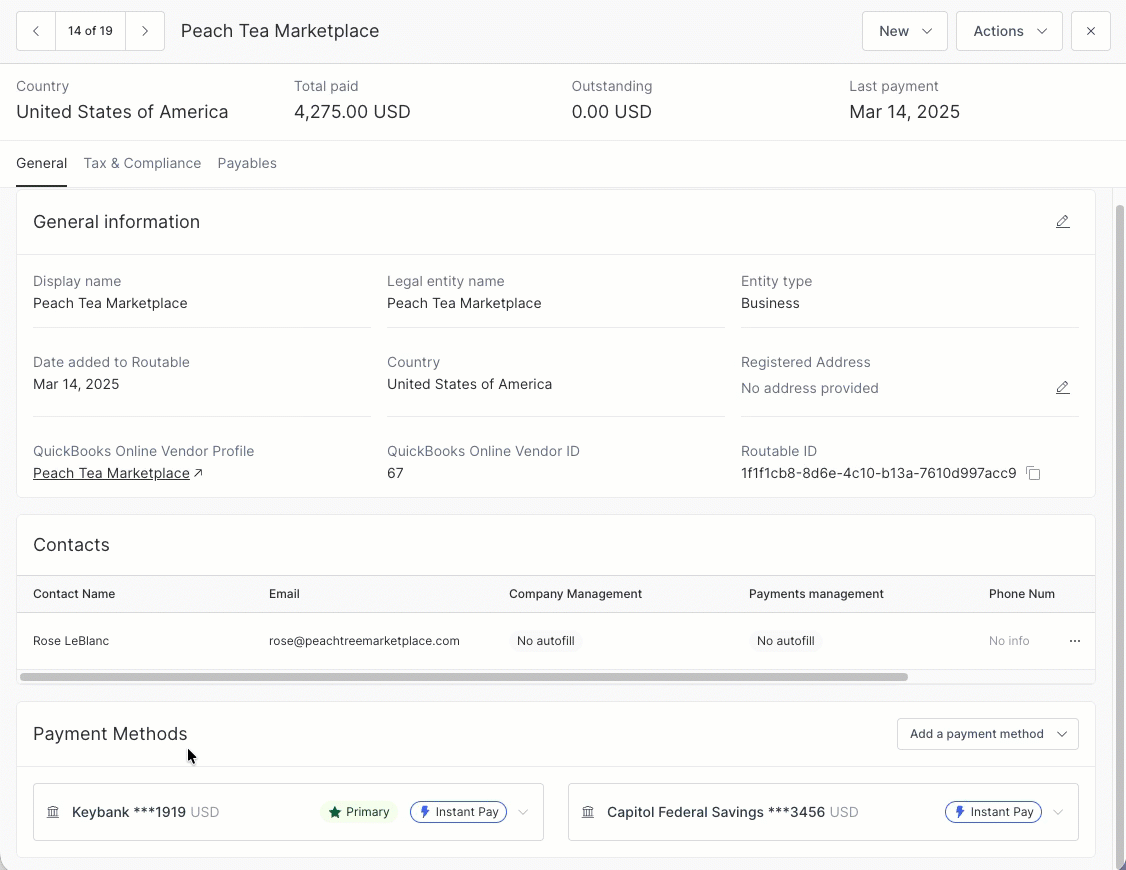Click QuickBooks Online Vendor ID value 67
Viewport: 1126px width, 870px height.
point(395,473)
